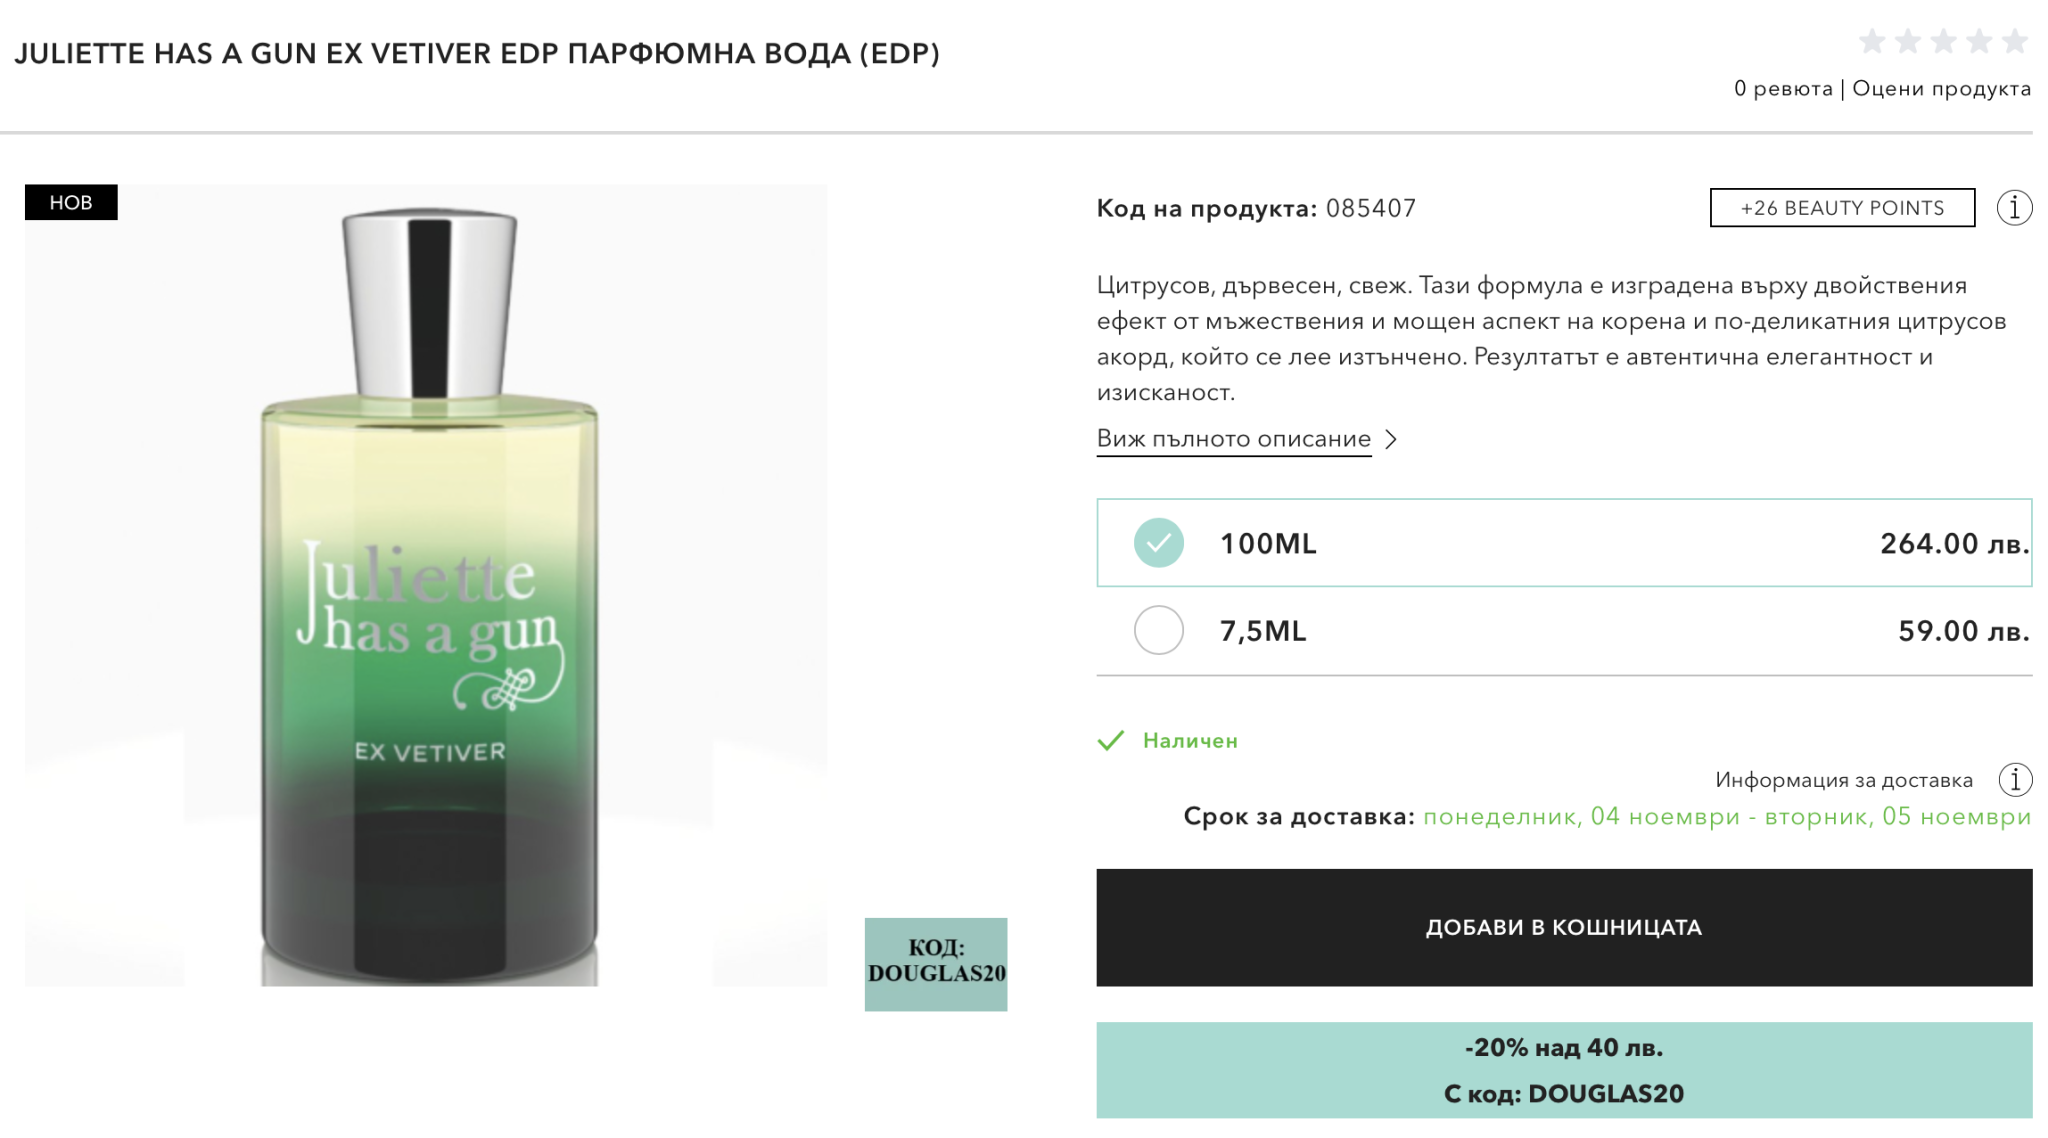Click the НОВ badge on product image
This screenshot has height=1138, width=2048.
(71, 203)
